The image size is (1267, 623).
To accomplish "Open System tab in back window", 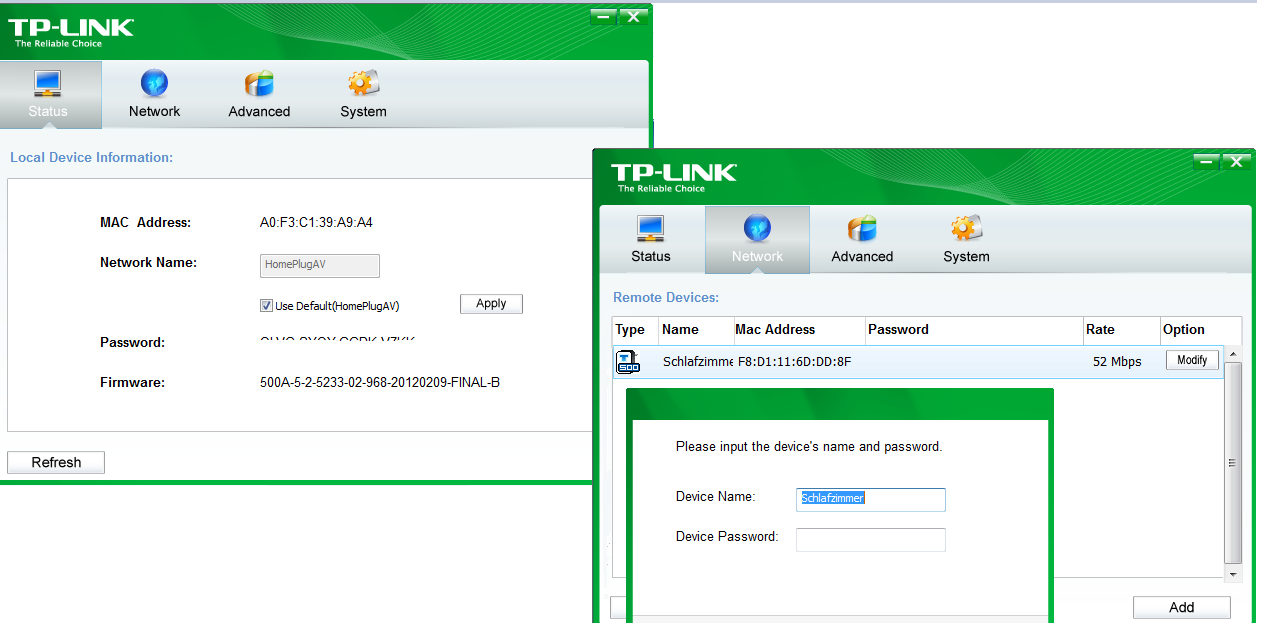I will coord(363,94).
